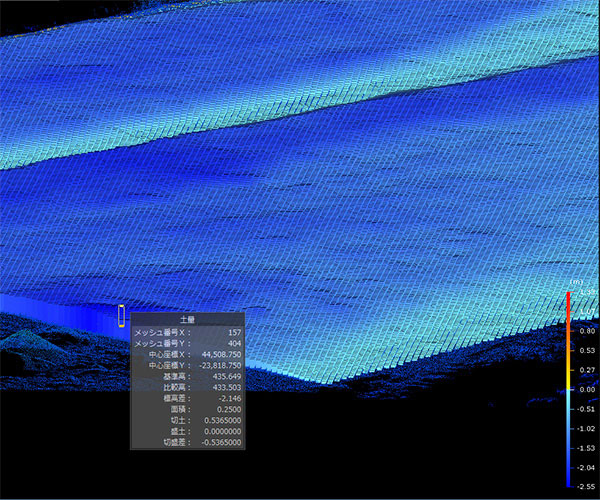Click the 0.80 label on color legend
The image size is (600, 500).
point(587,331)
